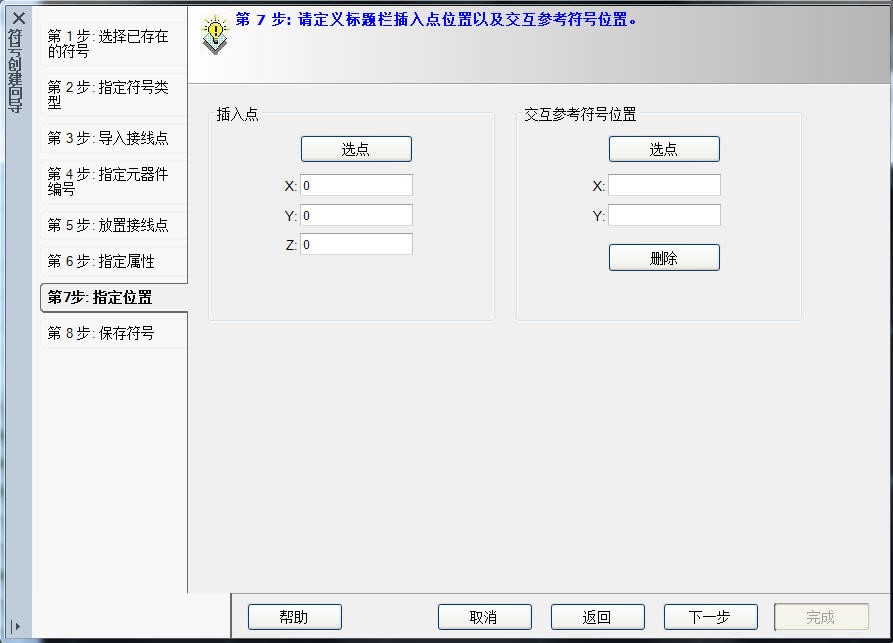893x643 pixels.
Task: Focus the 插入点 Y input field
Action: click(x=356, y=216)
